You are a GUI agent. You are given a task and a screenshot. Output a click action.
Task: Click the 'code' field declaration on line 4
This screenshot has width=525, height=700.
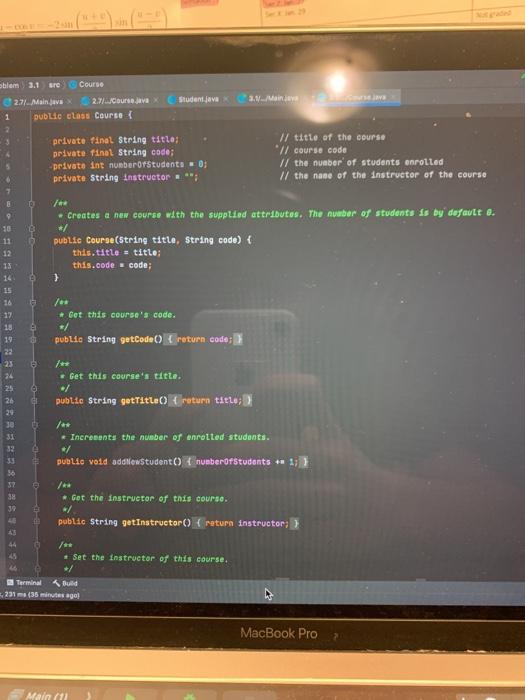tap(162, 152)
